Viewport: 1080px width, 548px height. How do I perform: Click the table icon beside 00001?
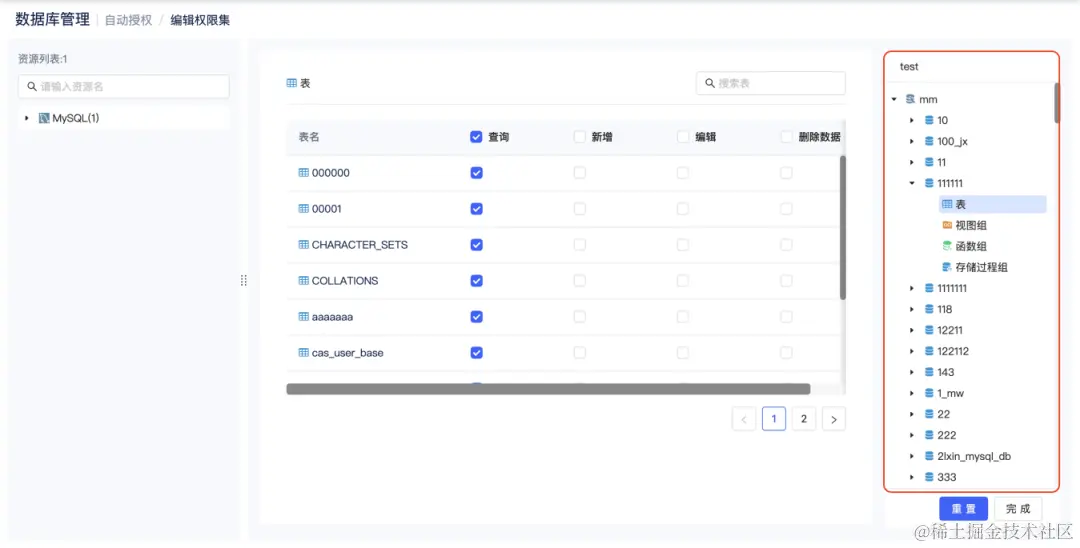coord(304,209)
